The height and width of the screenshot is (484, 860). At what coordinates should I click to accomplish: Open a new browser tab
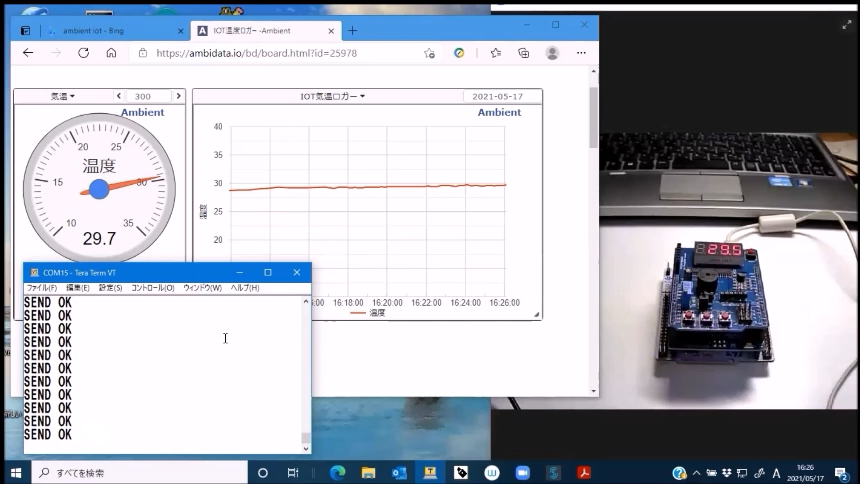[352, 31]
